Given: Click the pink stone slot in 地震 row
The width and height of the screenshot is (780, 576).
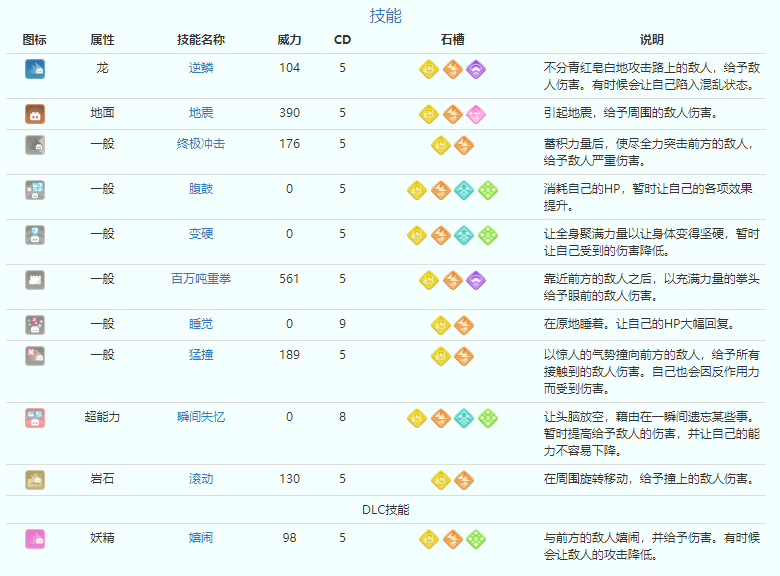Looking at the screenshot, I should pyautogui.click(x=476, y=114).
